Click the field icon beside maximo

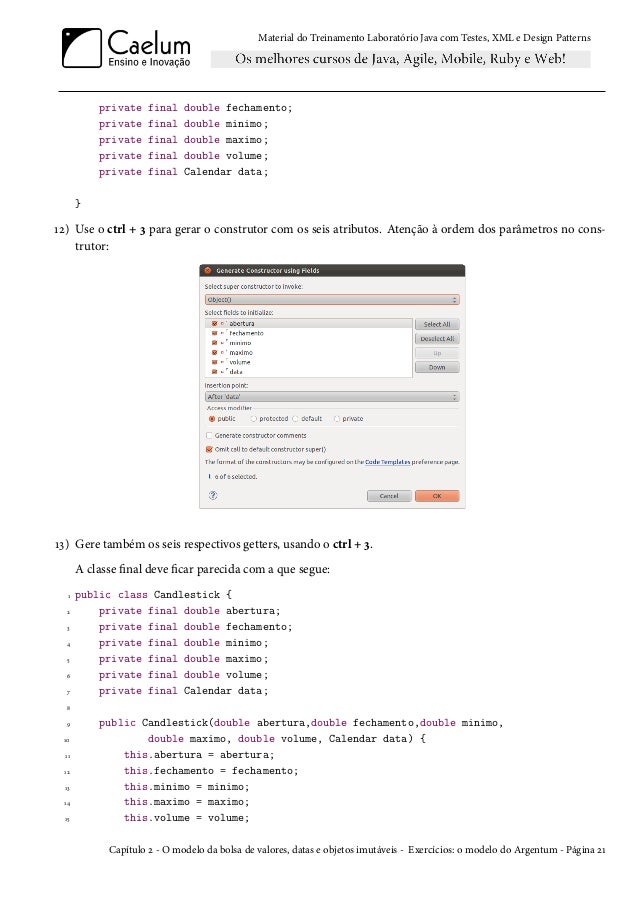[223, 352]
